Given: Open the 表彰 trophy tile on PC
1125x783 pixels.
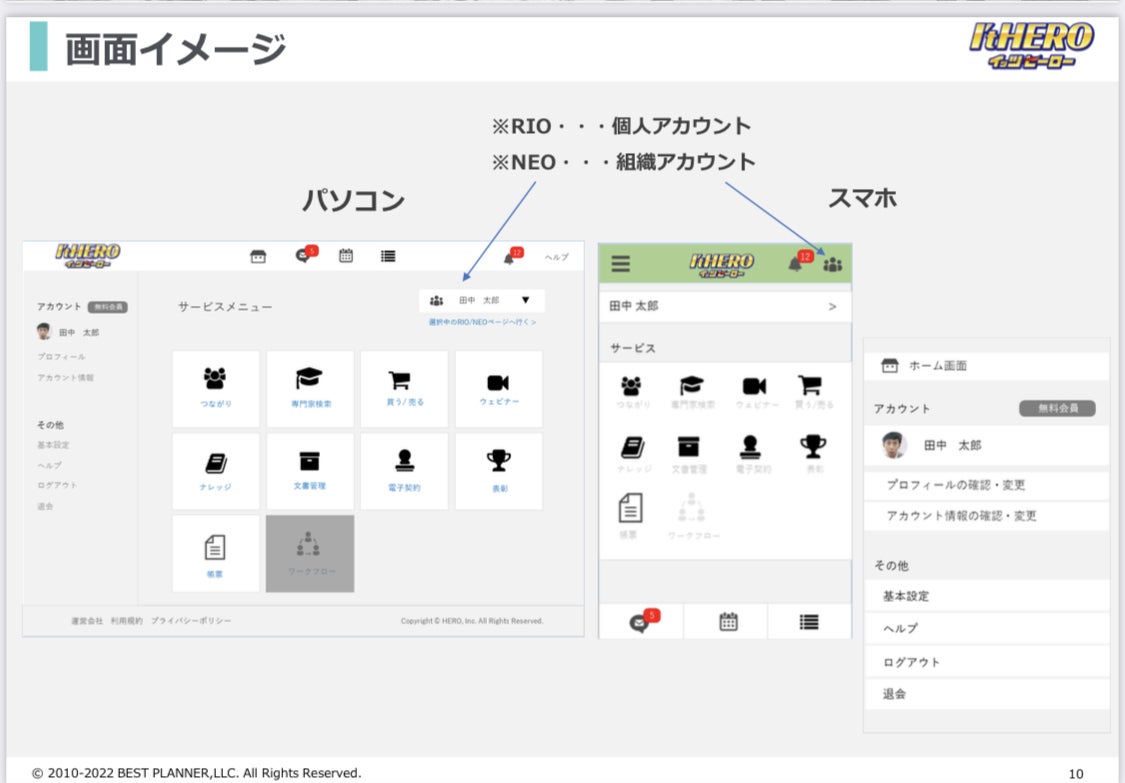Looking at the screenshot, I should point(498,470).
